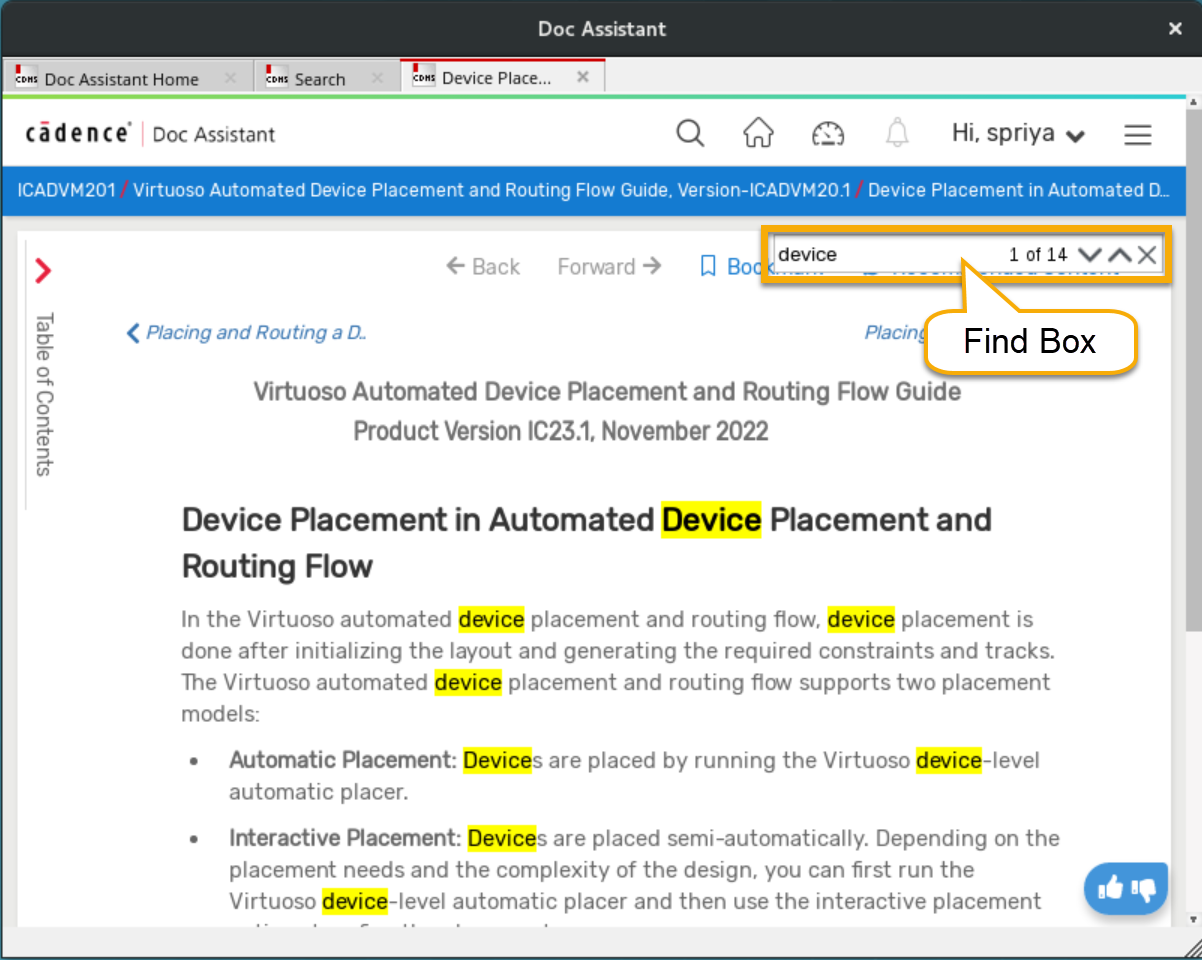Jump to next find match arrow
1202x960 pixels.
point(1090,255)
